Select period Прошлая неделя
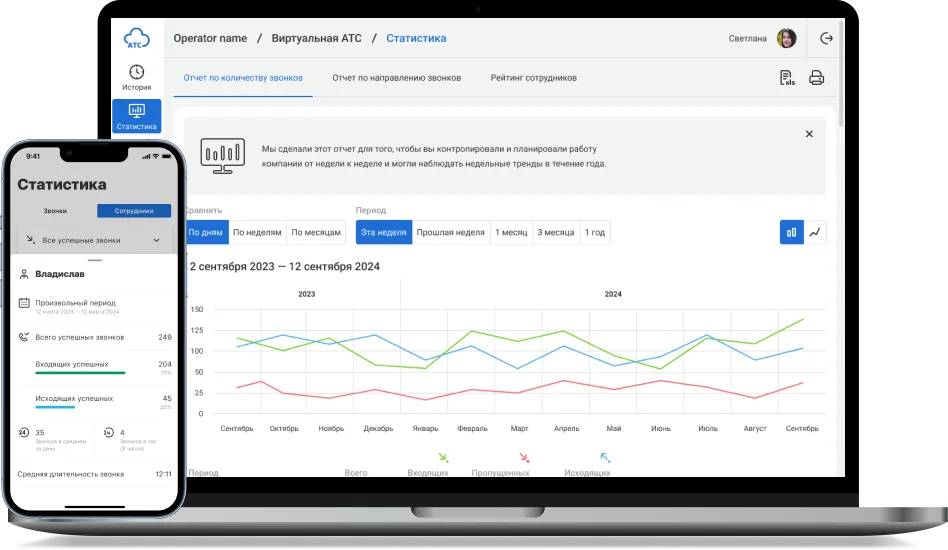948x550 pixels. (450, 232)
